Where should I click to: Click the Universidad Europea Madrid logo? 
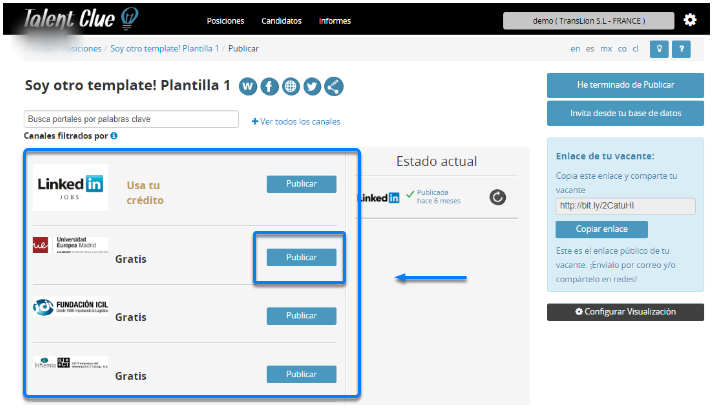pos(70,245)
